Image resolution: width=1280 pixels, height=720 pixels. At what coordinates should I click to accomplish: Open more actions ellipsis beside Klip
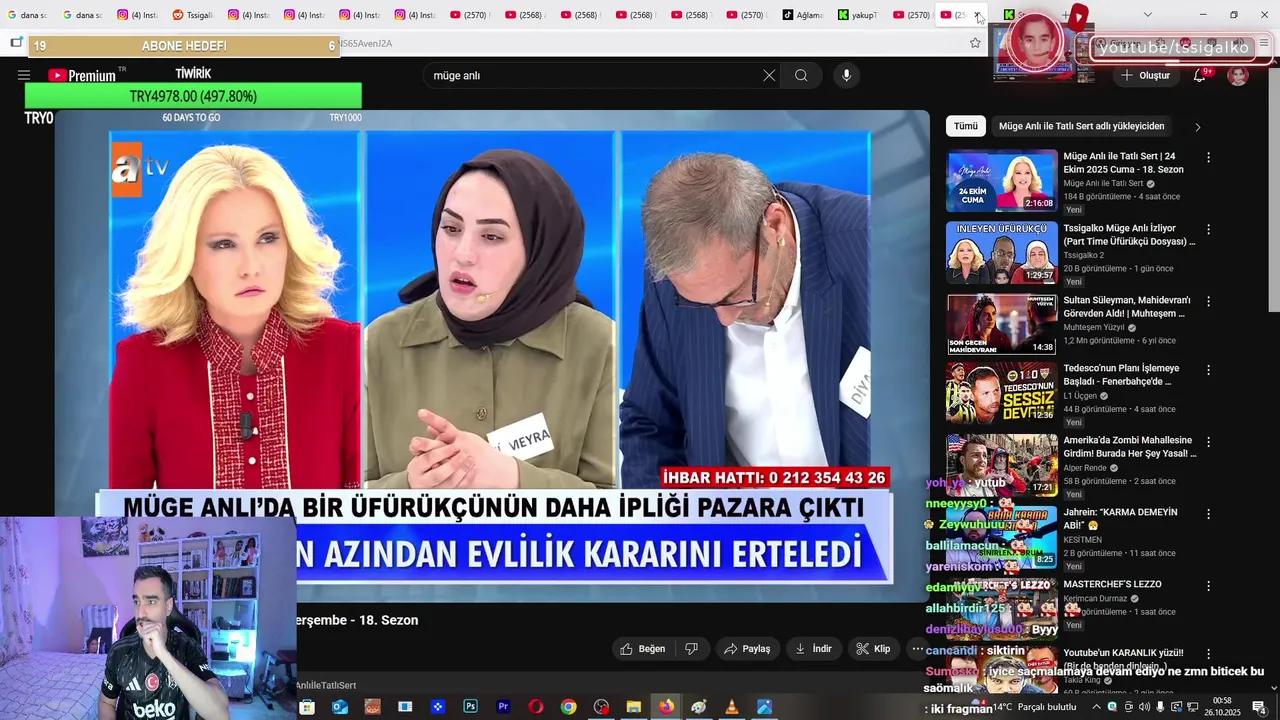(x=917, y=649)
